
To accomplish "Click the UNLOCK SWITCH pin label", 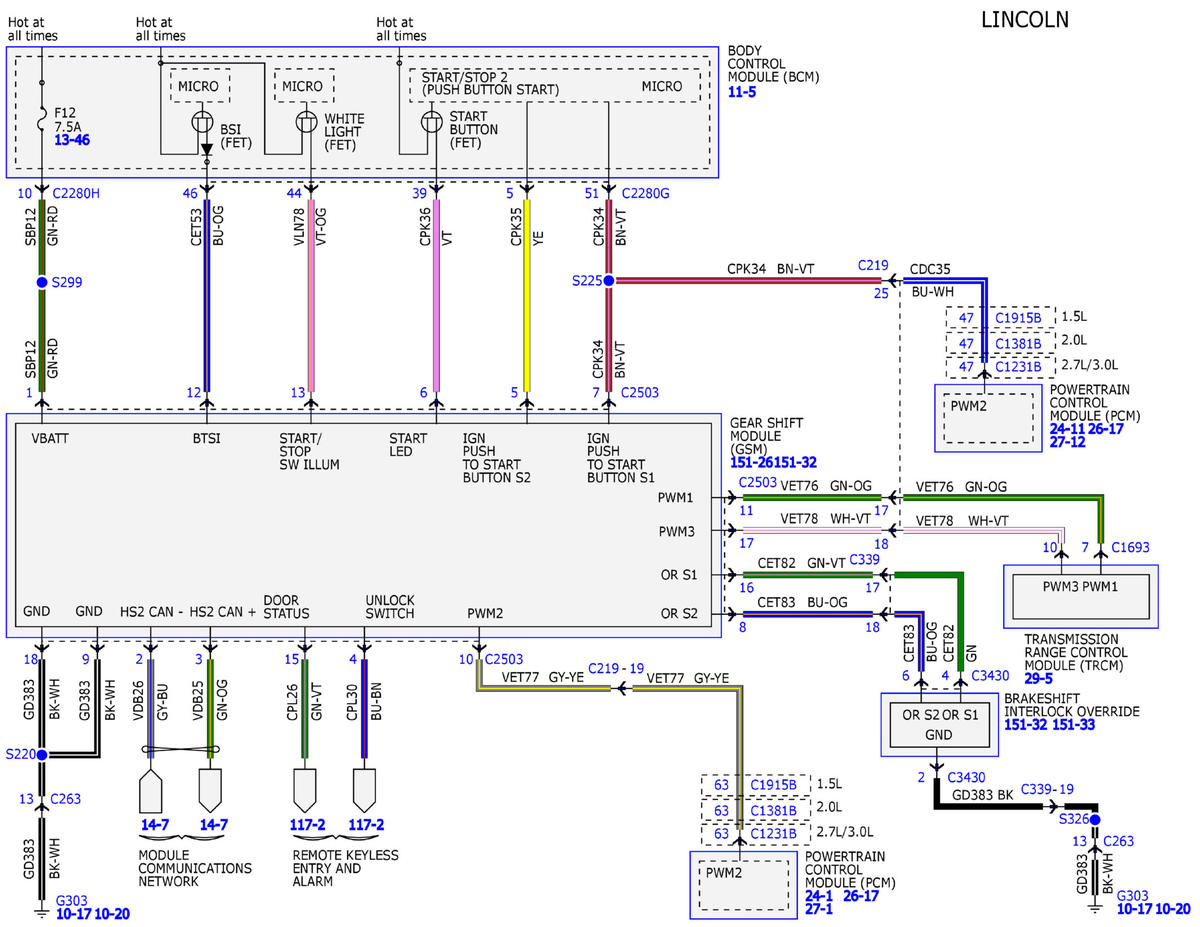I will pos(390,607).
